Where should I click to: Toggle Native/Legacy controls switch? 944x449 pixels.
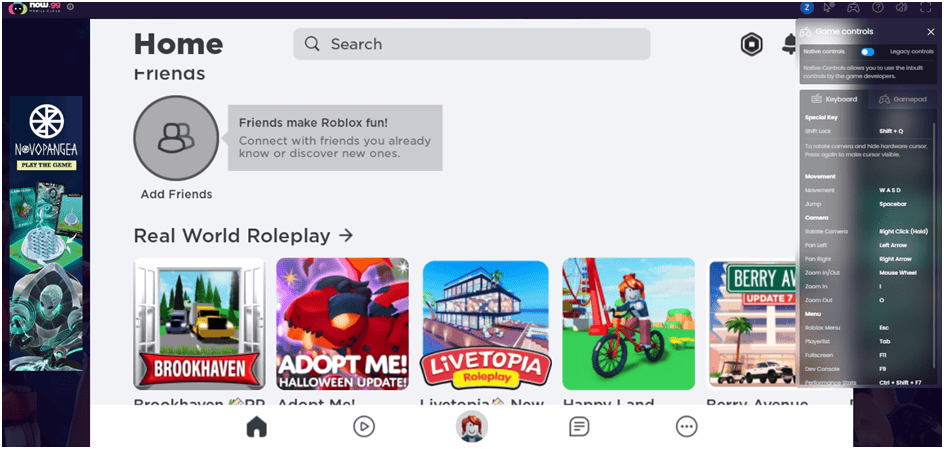point(868,52)
